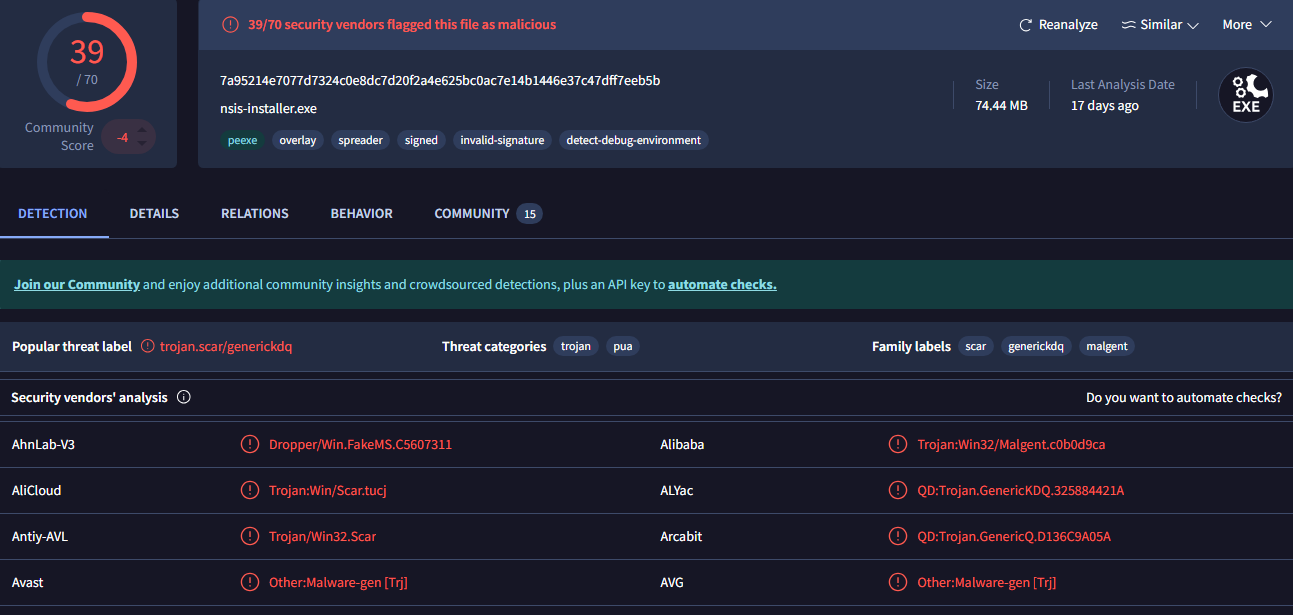Follow the 'Join our Community' link
Image resolution: width=1293 pixels, height=615 pixels.
tap(77, 284)
